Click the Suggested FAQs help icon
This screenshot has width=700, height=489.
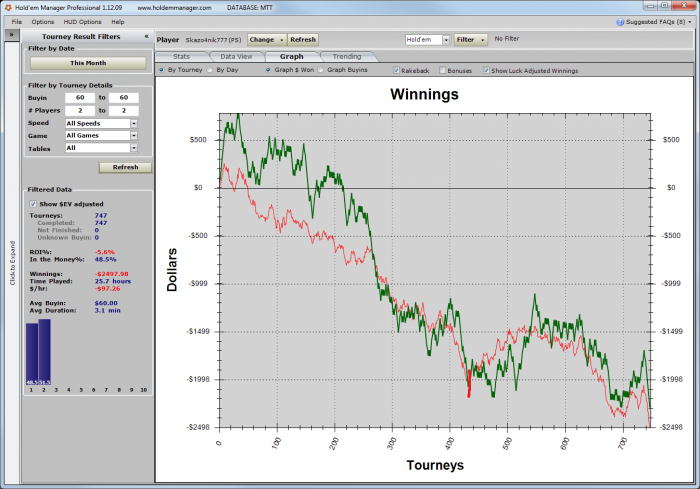[x=620, y=22]
